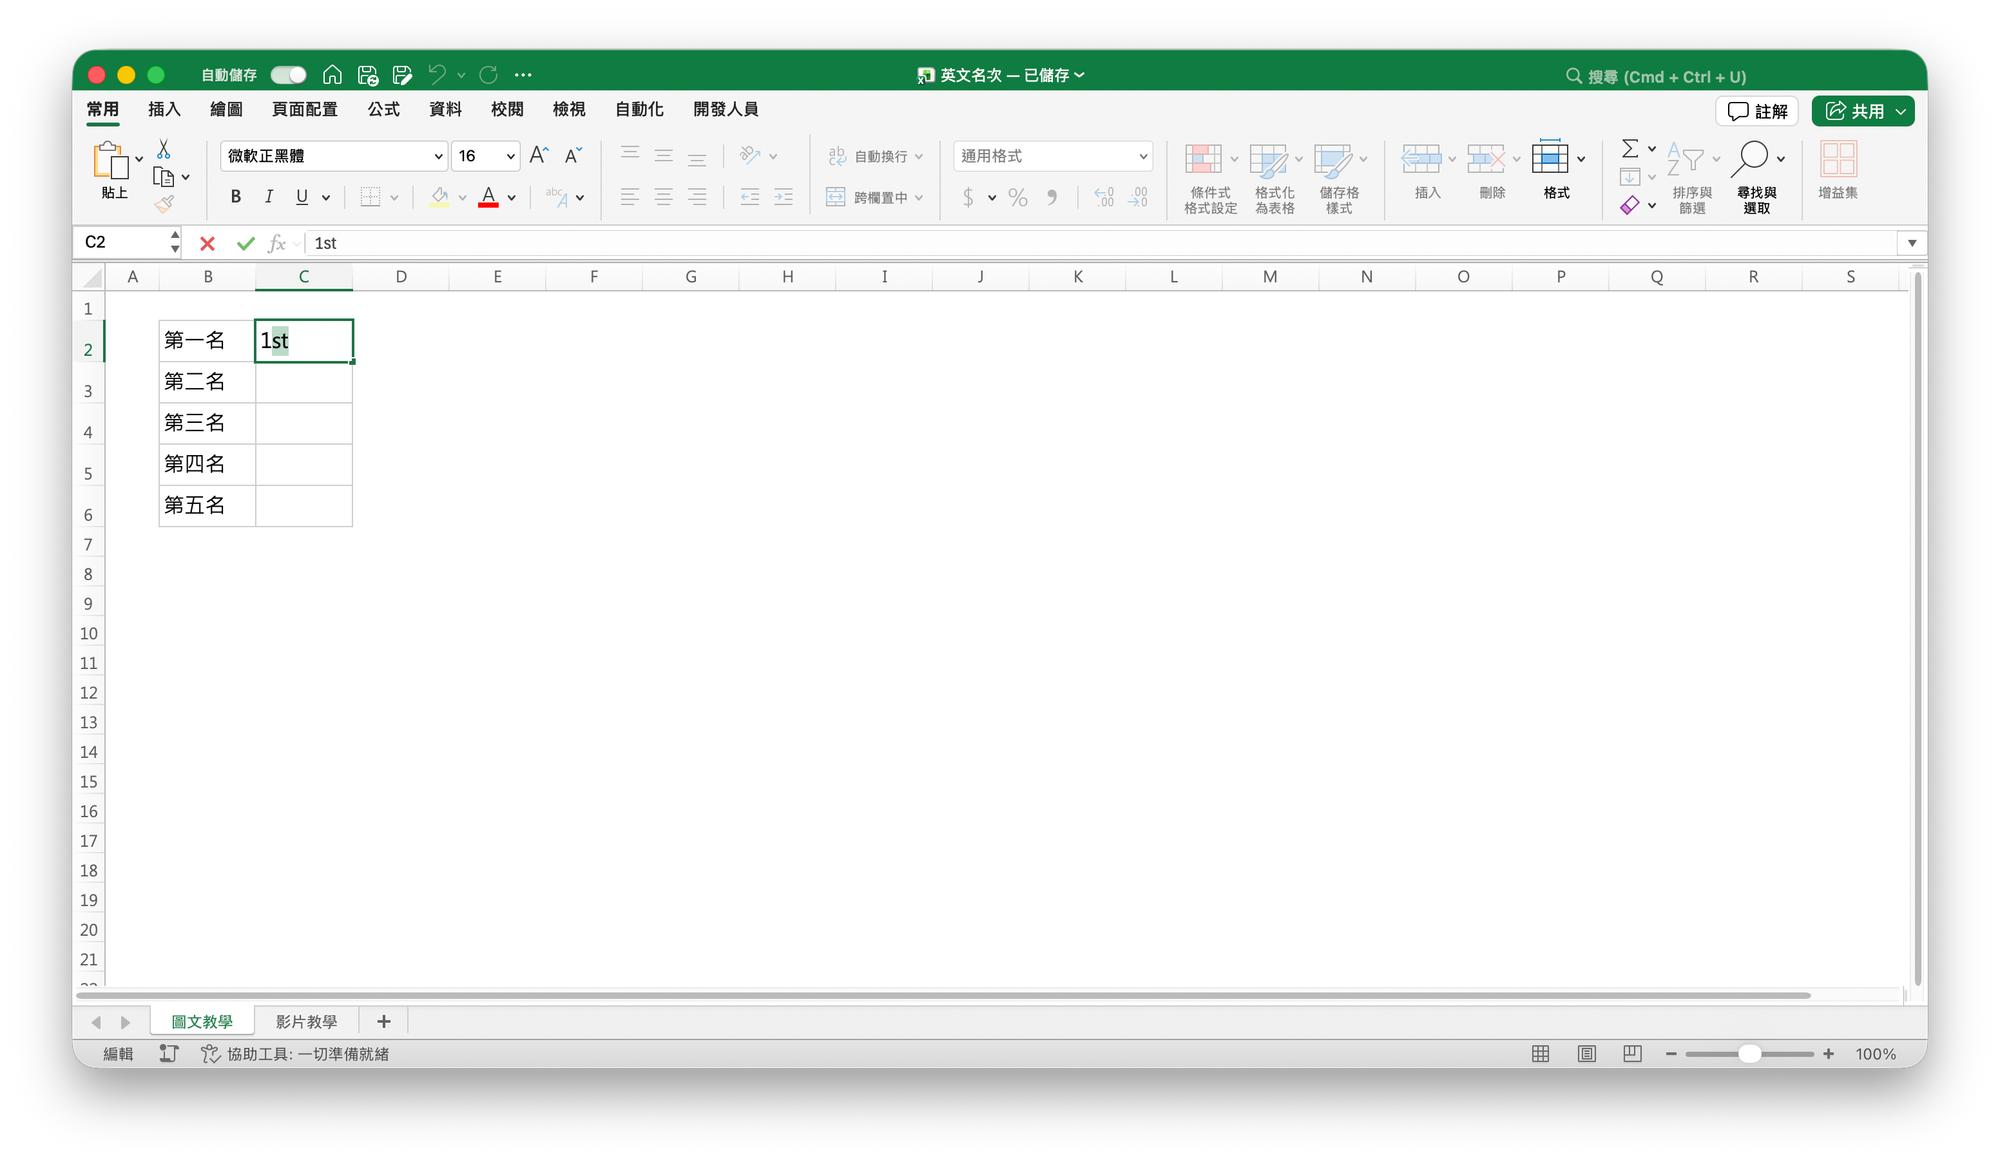Toggle italic formatting
The image size is (2000, 1164).
tap(268, 197)
